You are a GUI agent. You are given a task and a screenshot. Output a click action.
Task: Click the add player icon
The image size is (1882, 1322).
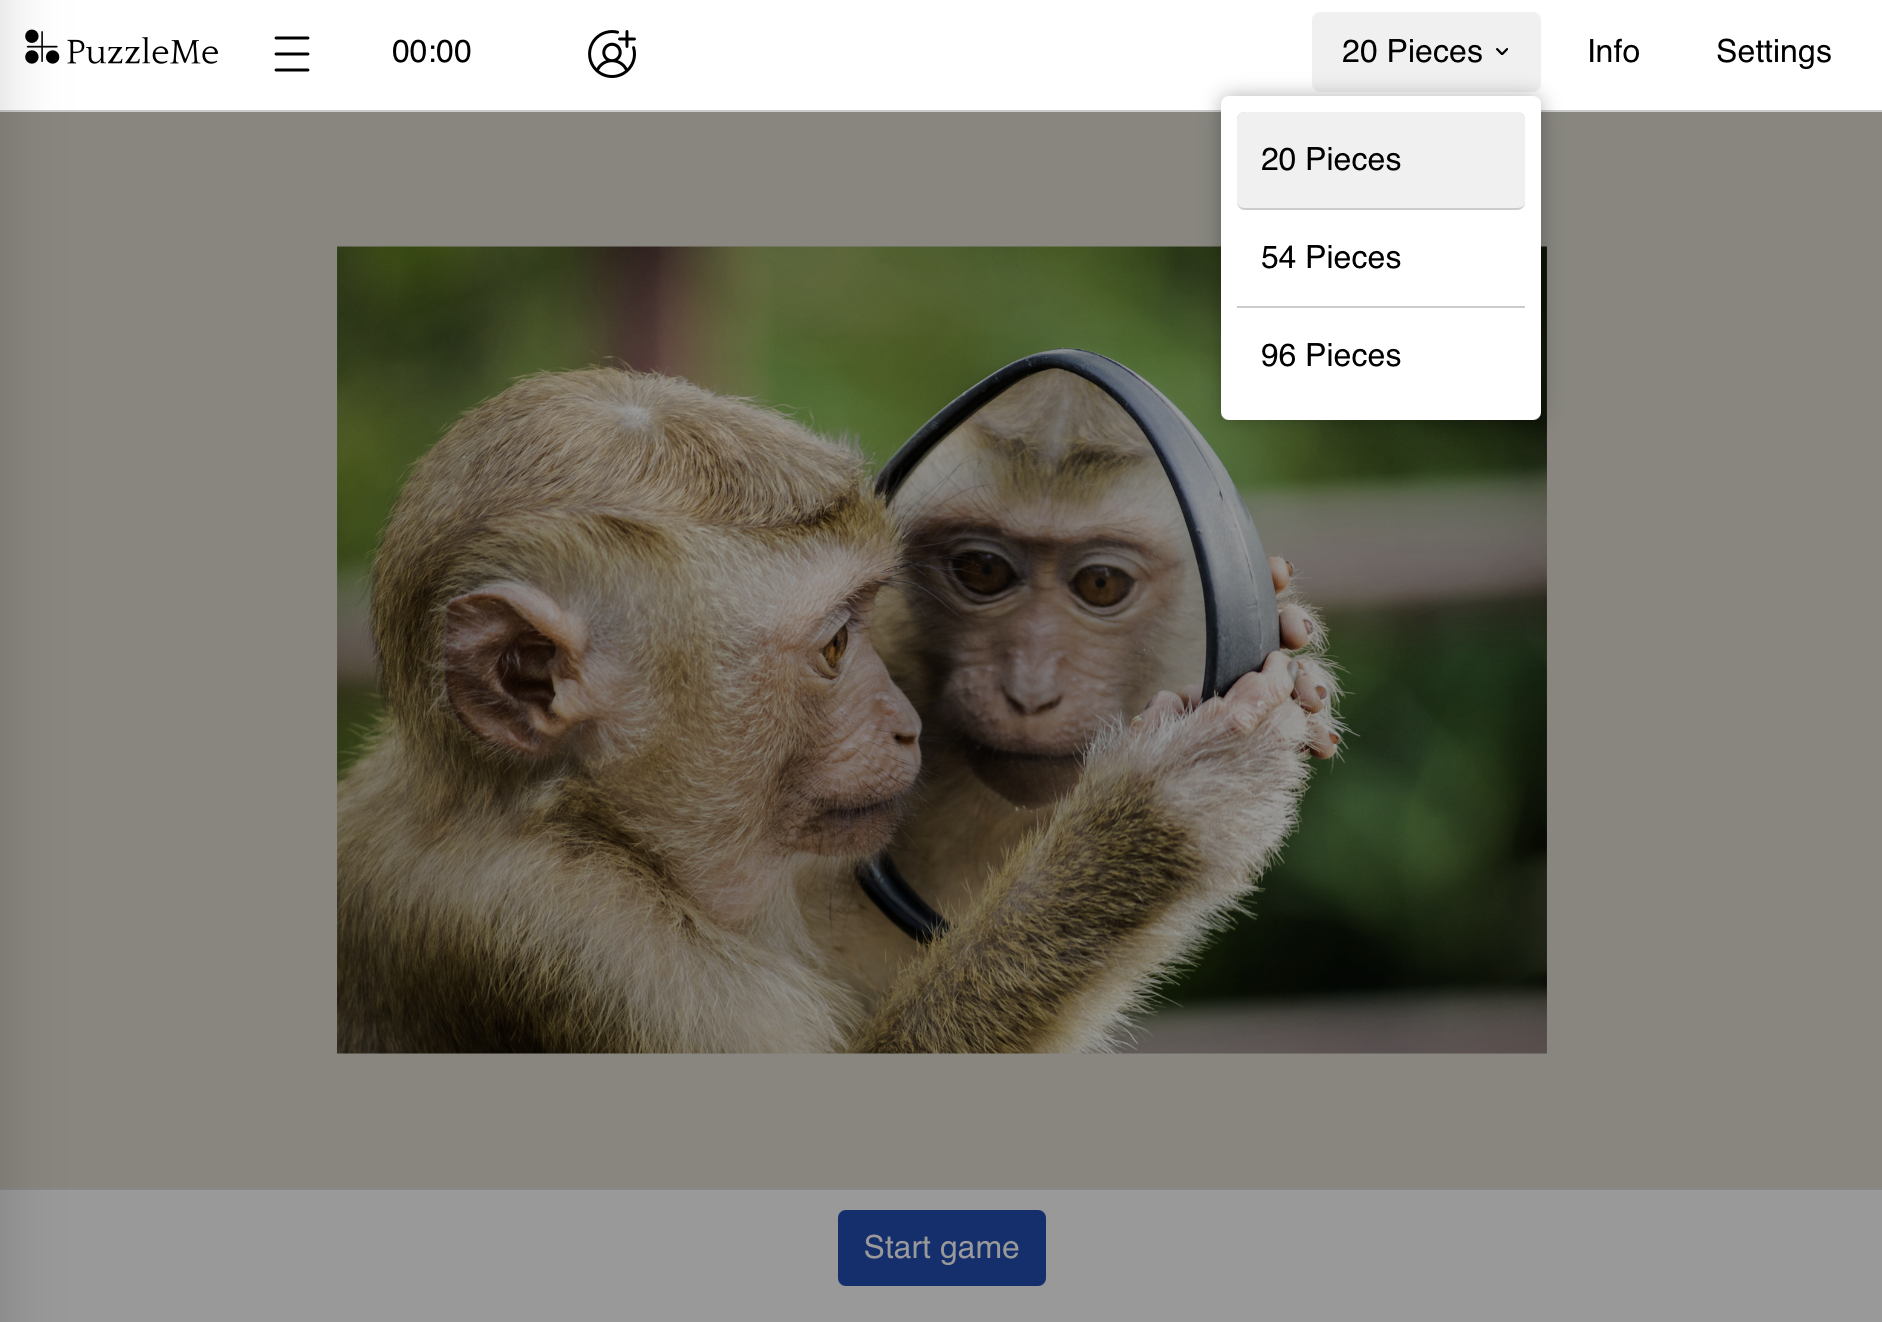pyautogui.click(x=612, y=53)
